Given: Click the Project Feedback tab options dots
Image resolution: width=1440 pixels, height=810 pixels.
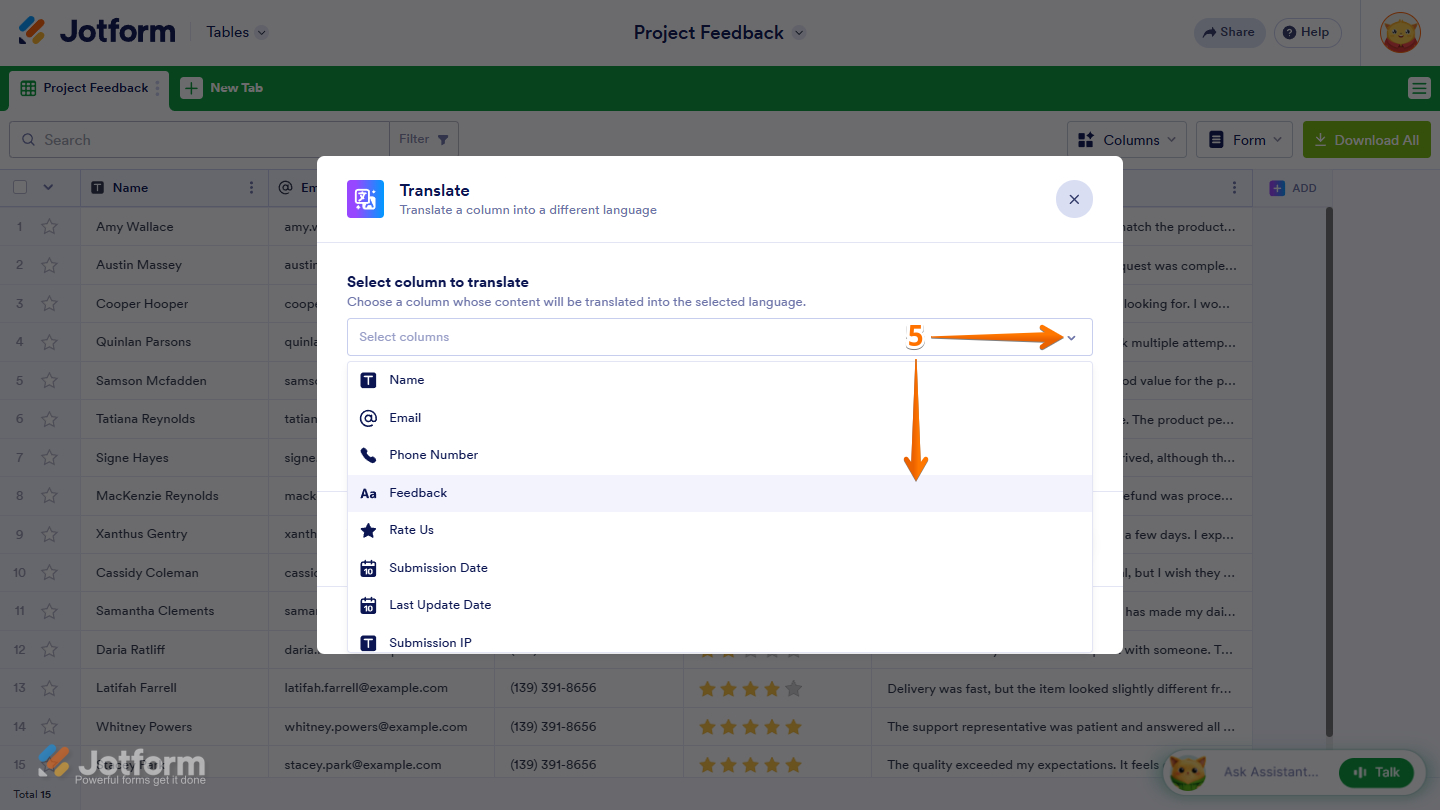Looking at the screenshot, I should click(157, 88).
